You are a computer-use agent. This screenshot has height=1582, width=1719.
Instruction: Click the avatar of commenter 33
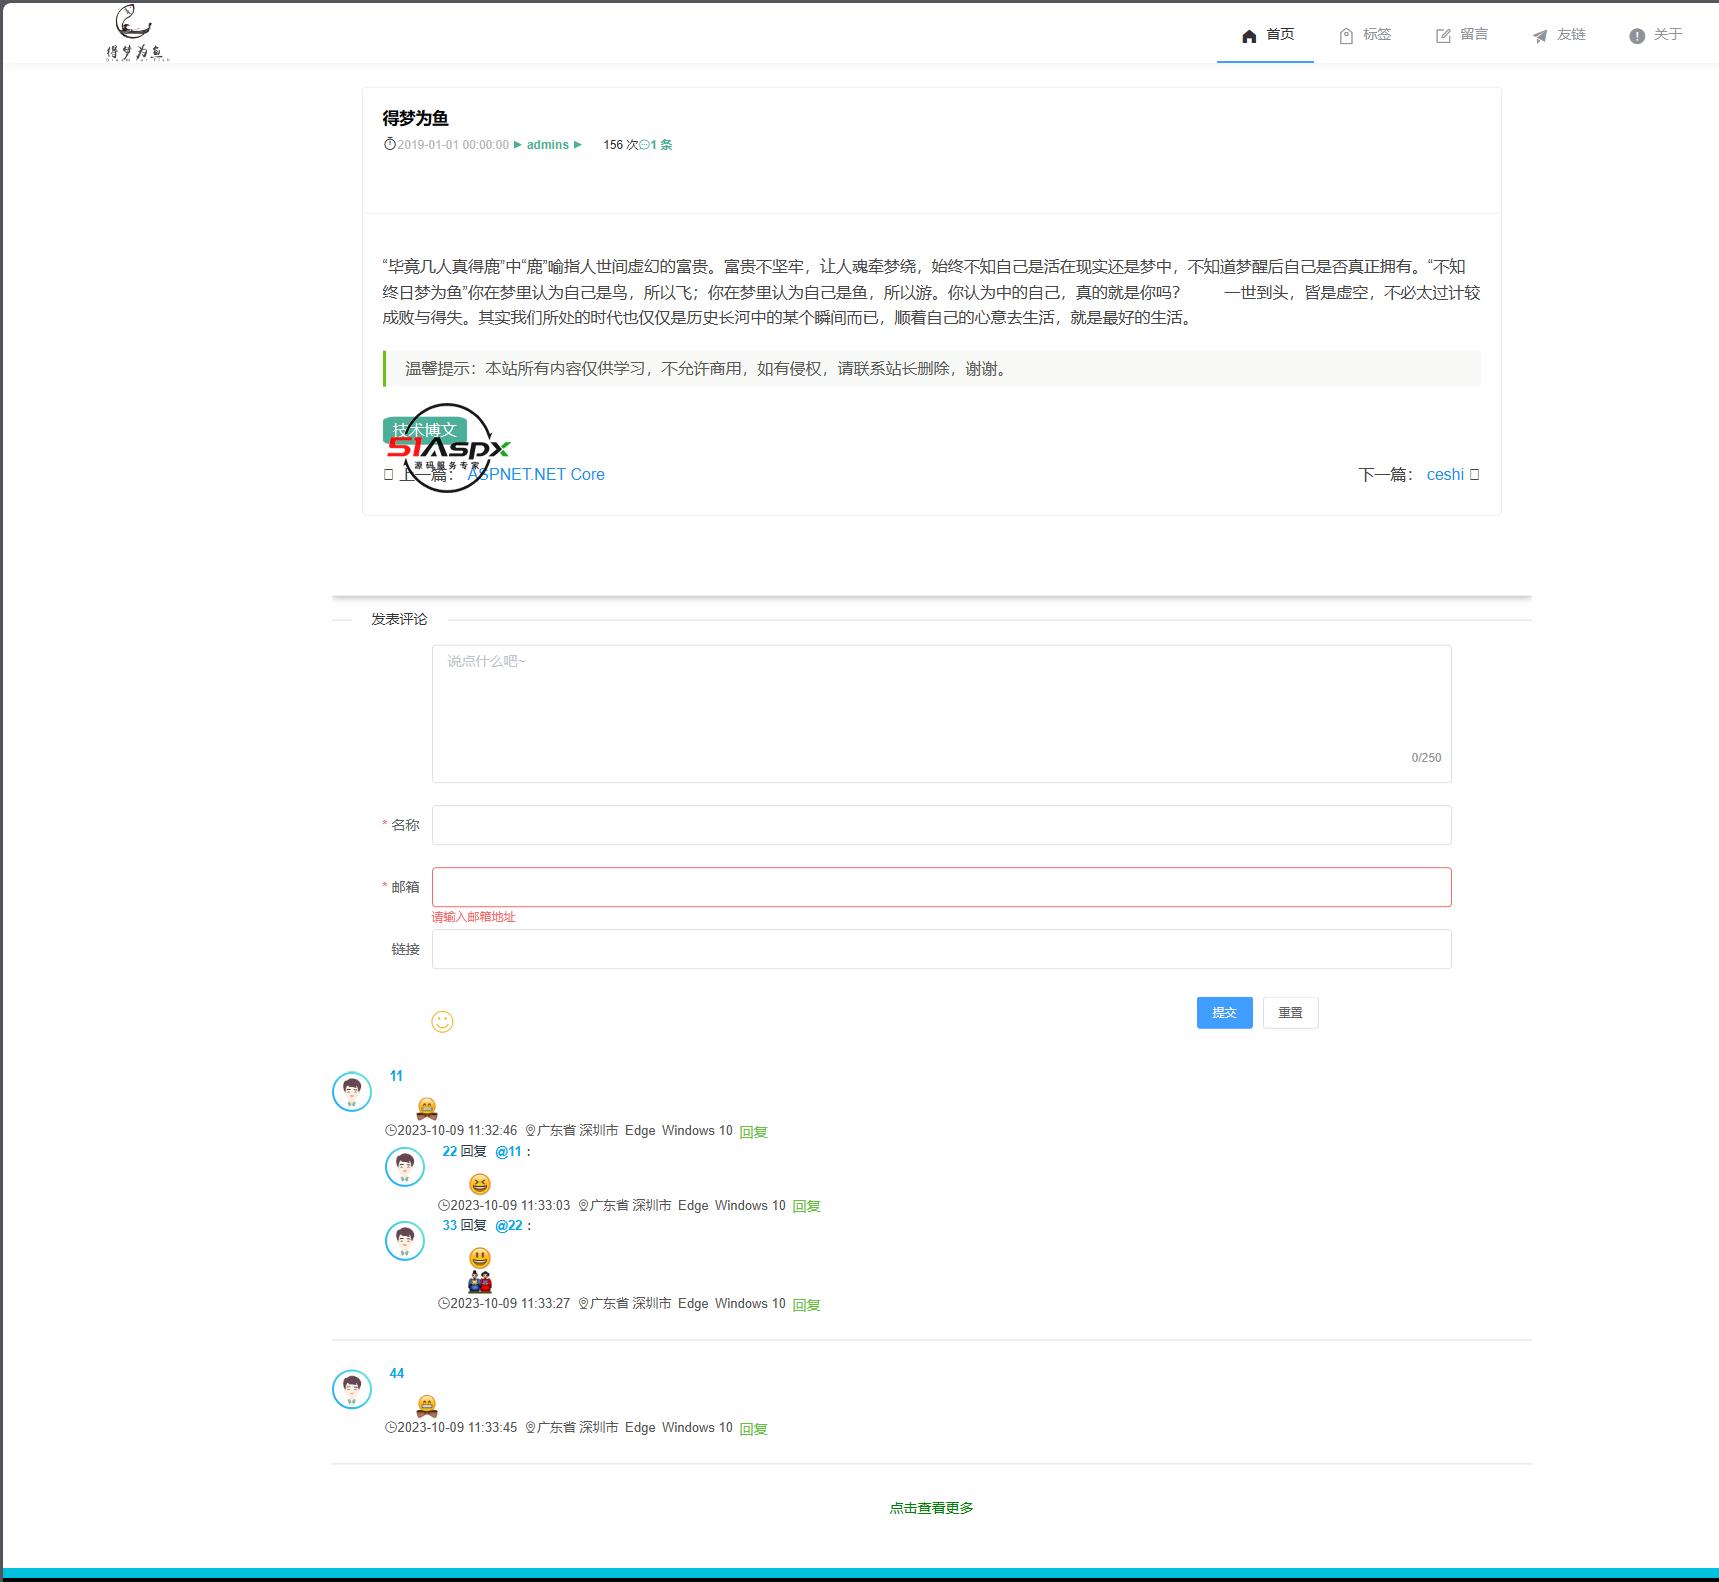click(405, 1240)
